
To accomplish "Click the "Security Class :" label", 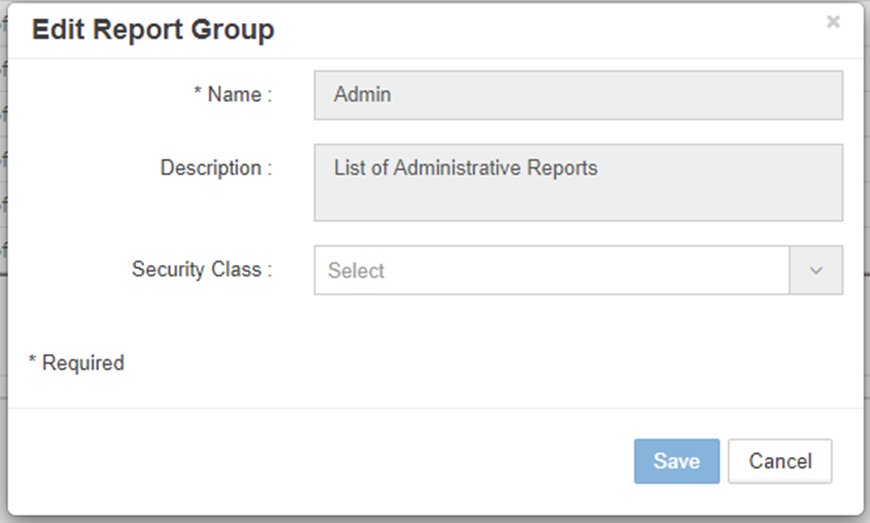I will click(x=202, y=269).
